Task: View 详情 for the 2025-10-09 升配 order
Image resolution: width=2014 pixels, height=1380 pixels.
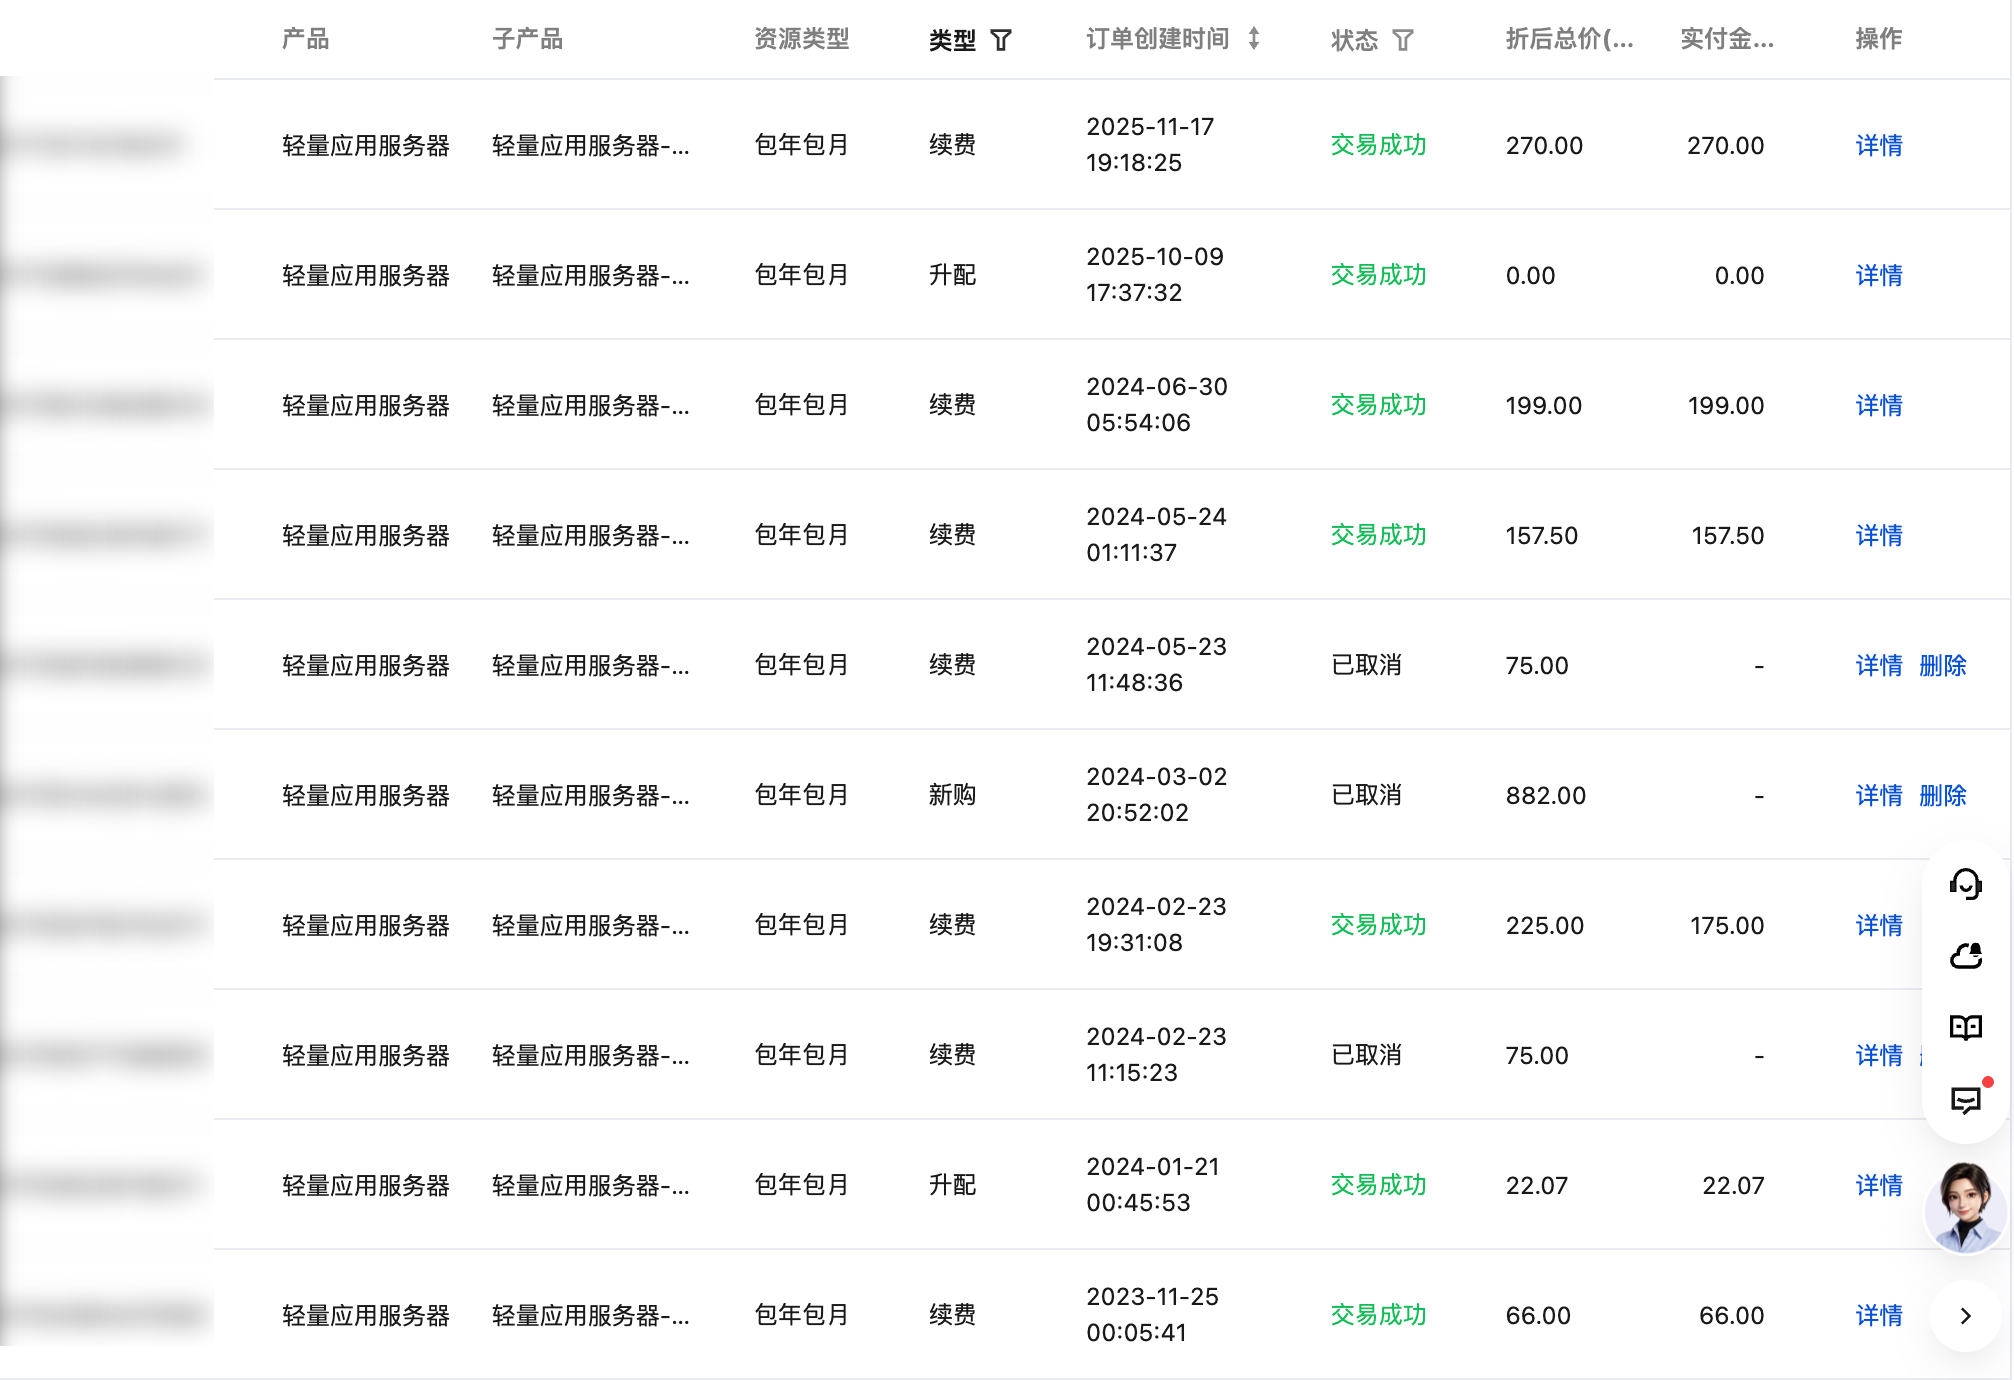Action: click(1879, 275)
